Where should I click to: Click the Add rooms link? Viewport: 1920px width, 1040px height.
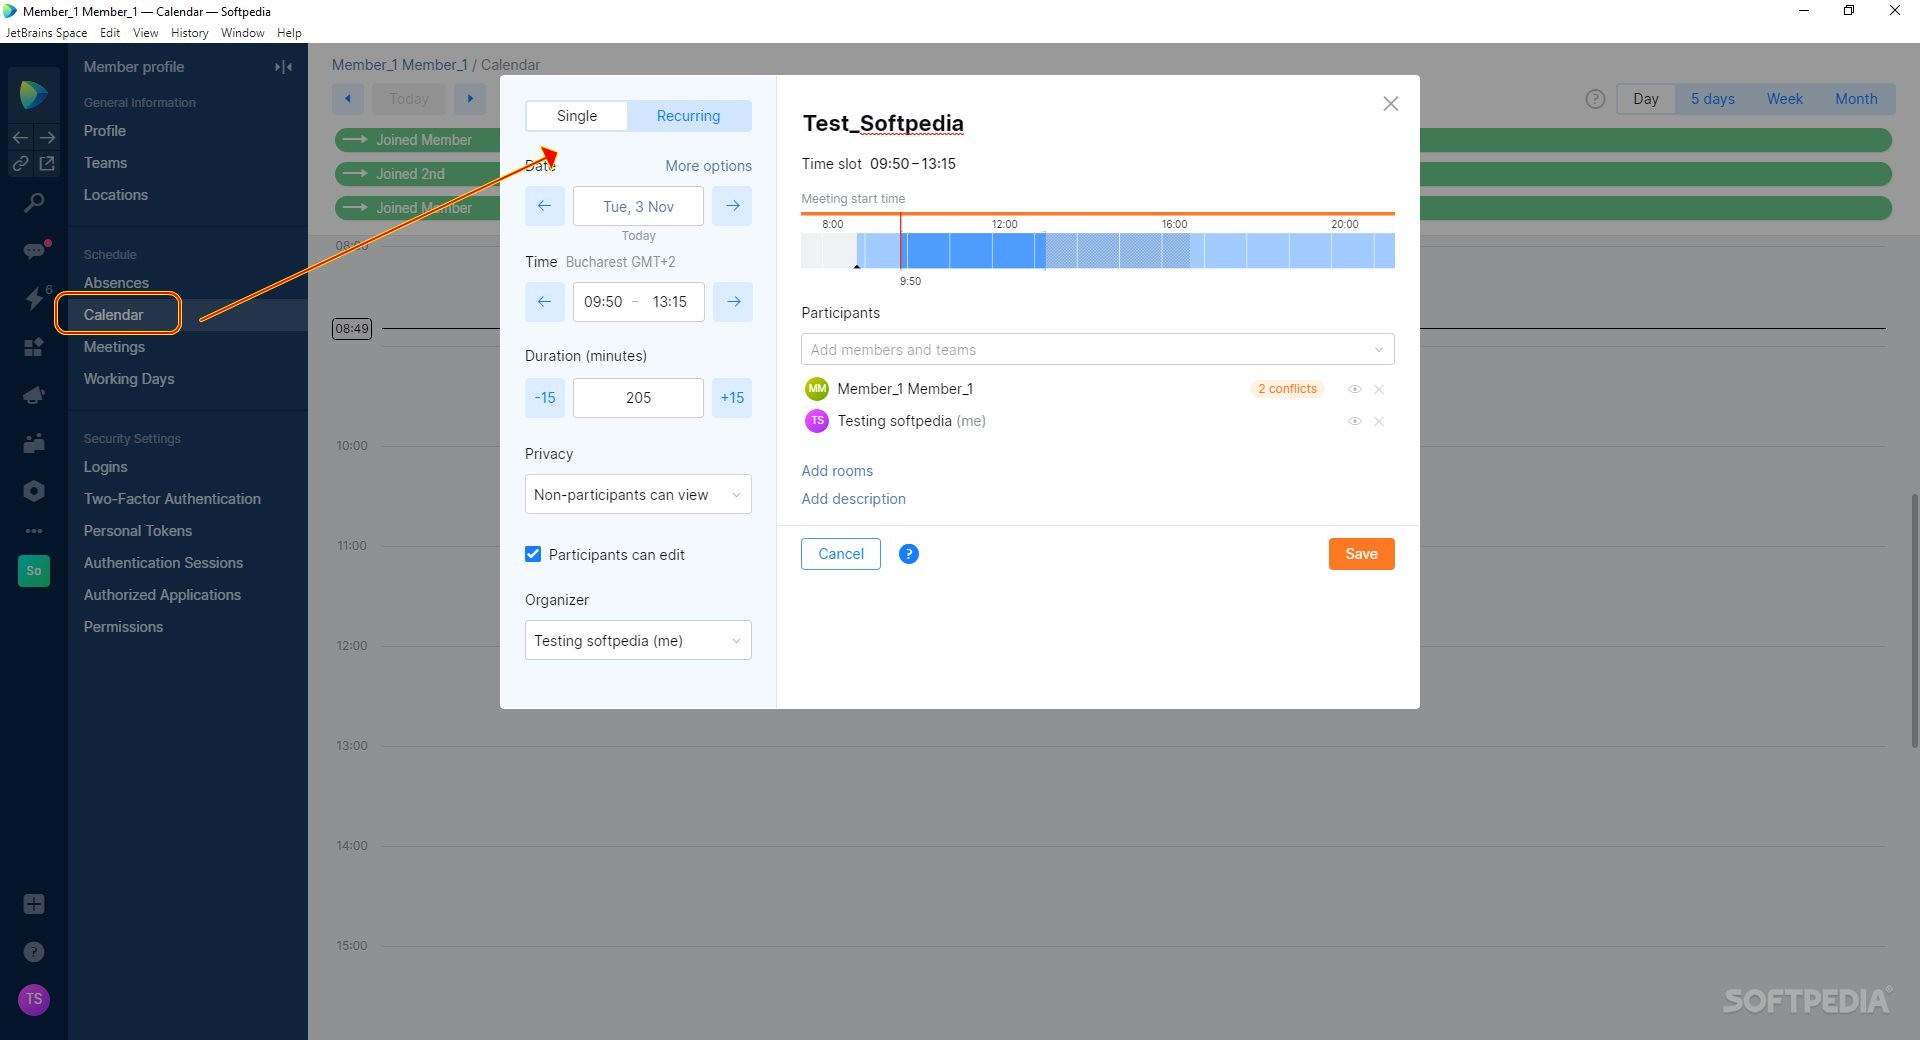[837, 471]
